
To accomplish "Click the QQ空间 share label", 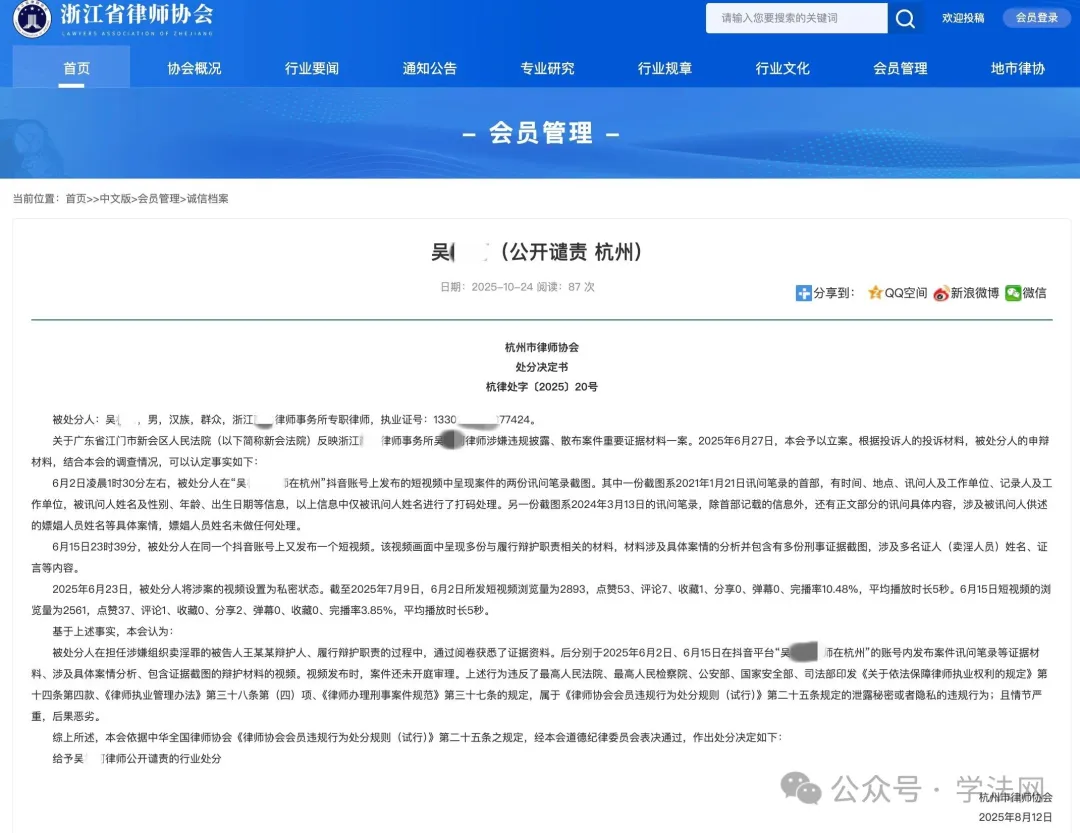I will point(906,293).
